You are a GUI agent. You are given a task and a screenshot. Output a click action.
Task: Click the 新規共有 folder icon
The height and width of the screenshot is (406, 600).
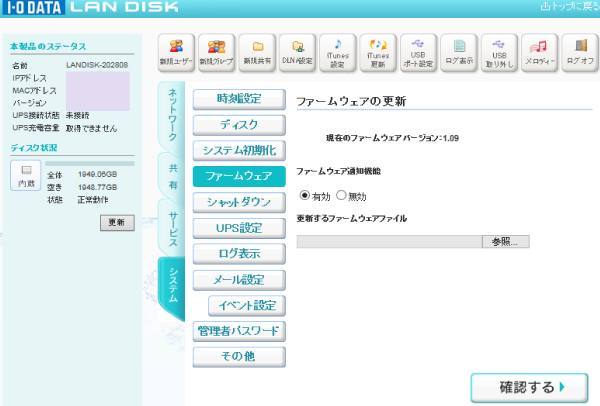click(x=257, y=50)
